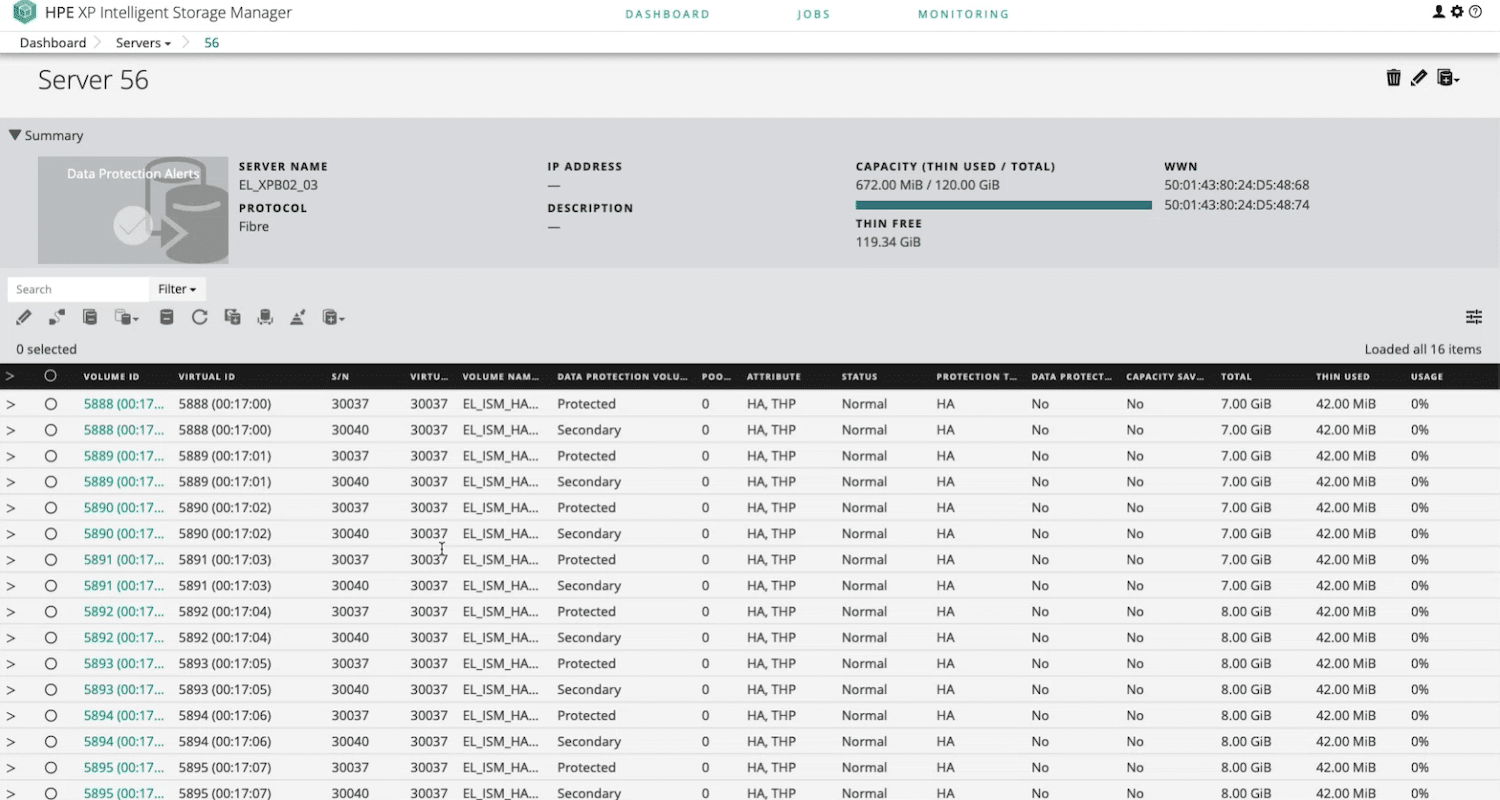1500x800 pixels.
Task: Select radio for 5891 Protected row
Action: tap(50, 560)
